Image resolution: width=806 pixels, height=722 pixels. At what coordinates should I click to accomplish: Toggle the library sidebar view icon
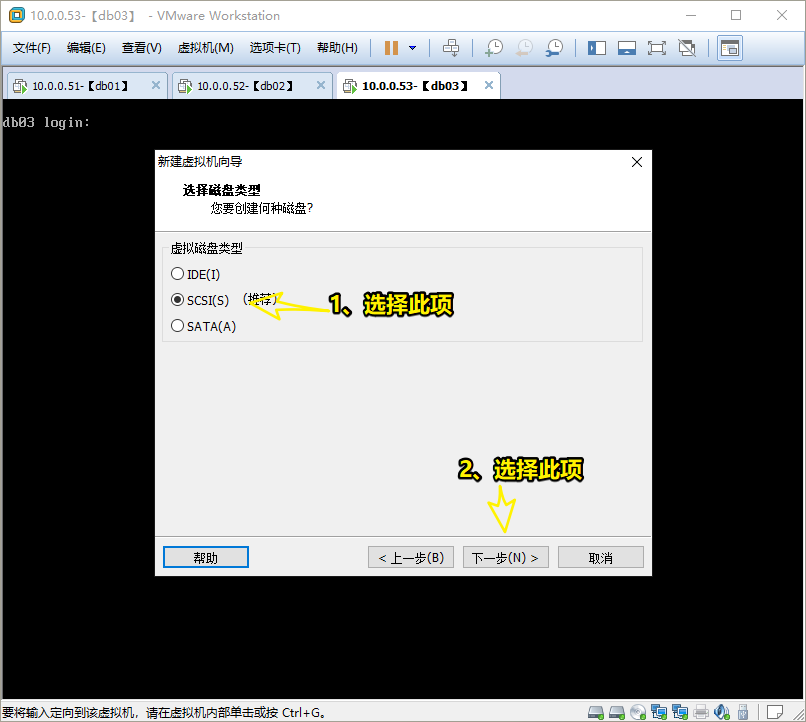point(597,48)
